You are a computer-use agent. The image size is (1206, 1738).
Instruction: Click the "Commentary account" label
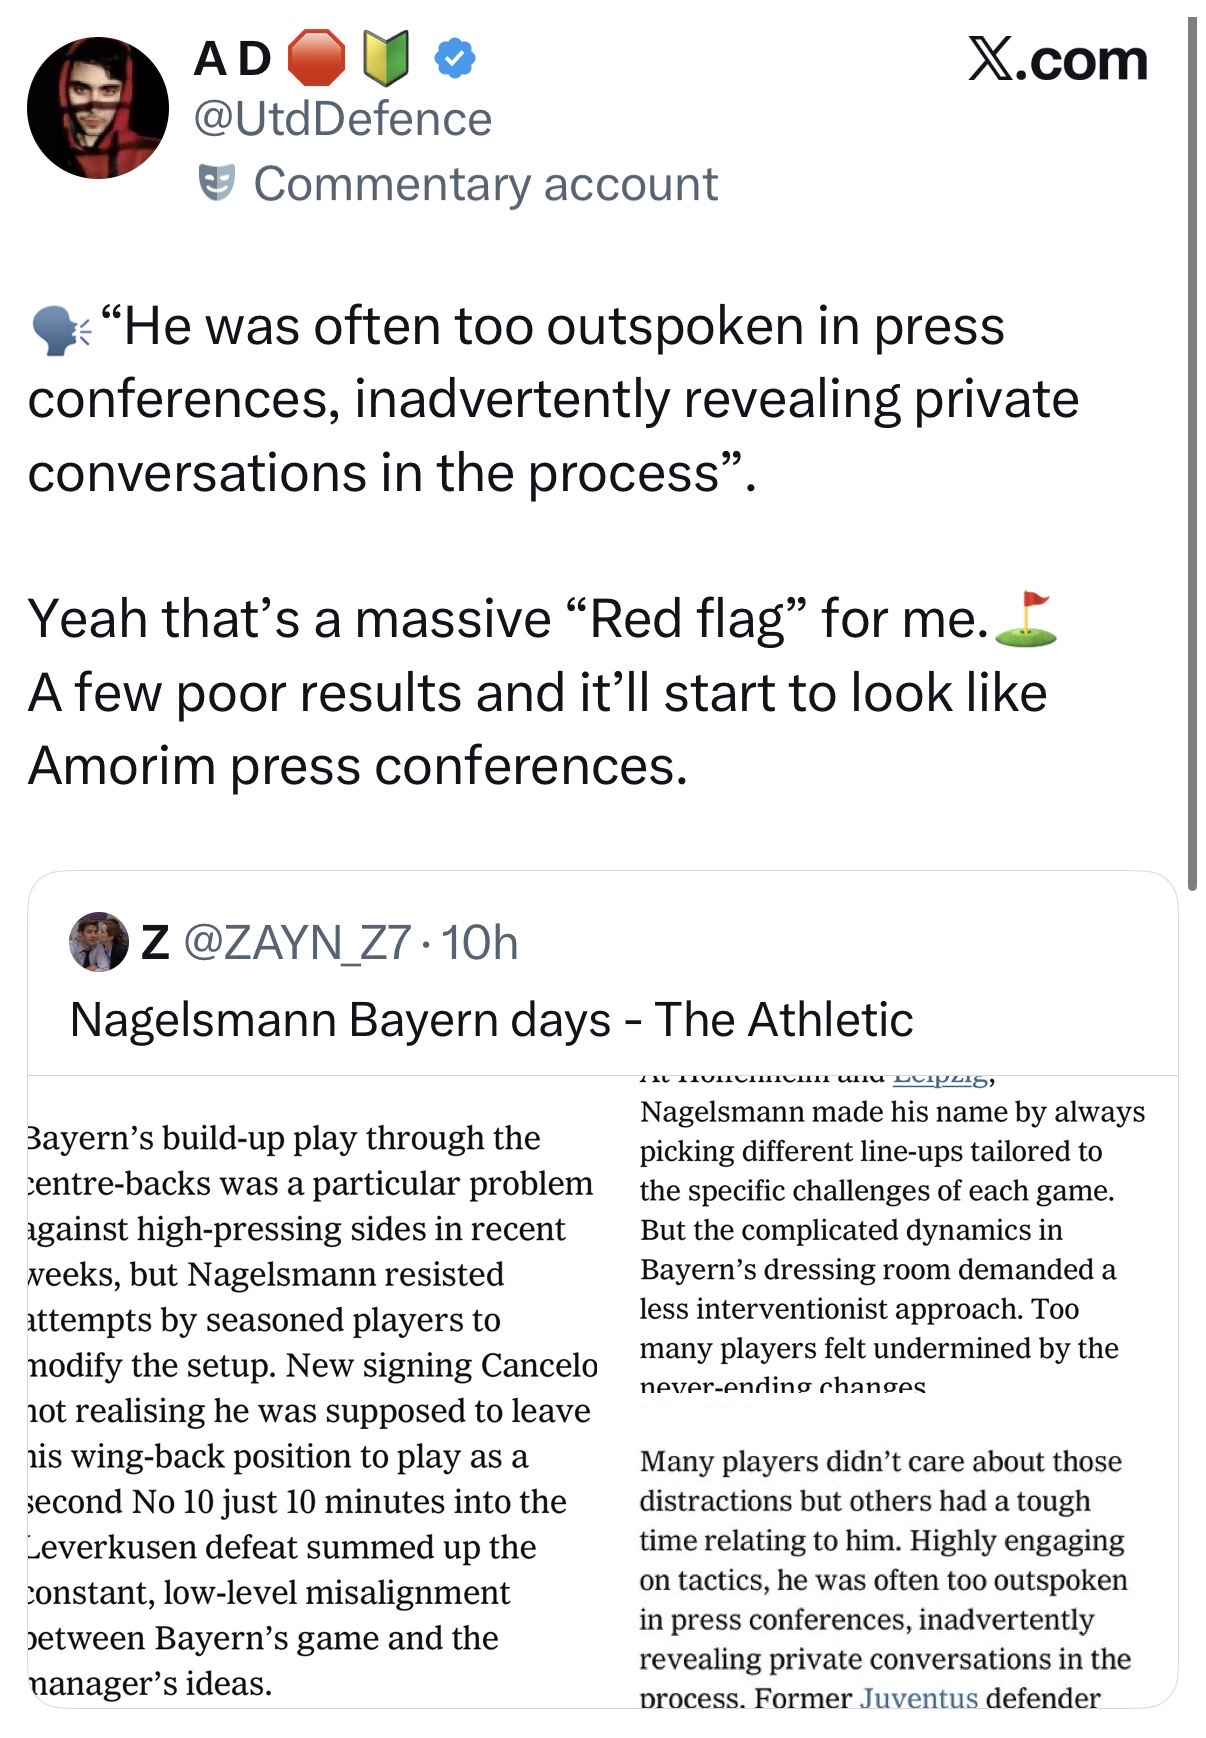485,184
